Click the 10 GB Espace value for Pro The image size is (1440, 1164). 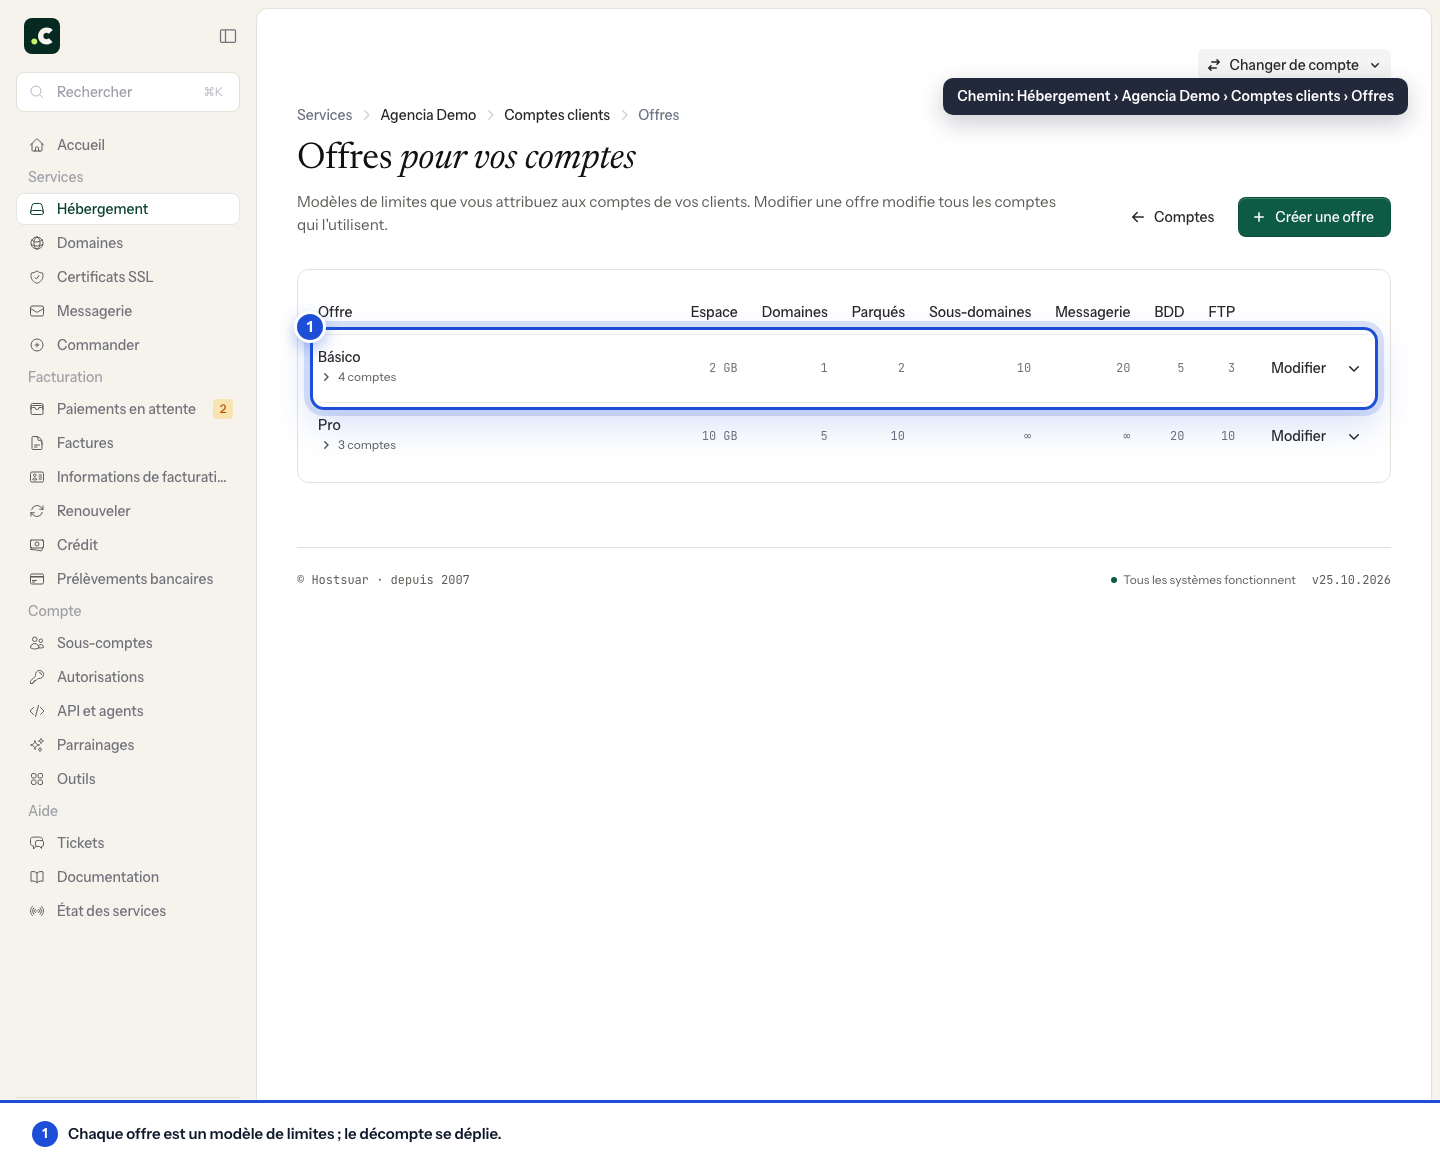[x=719, y=436]
